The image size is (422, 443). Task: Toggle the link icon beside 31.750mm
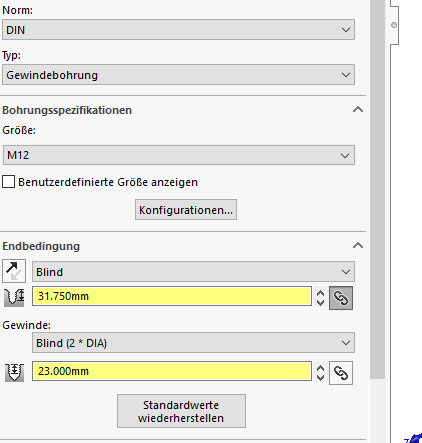[341, 298]
